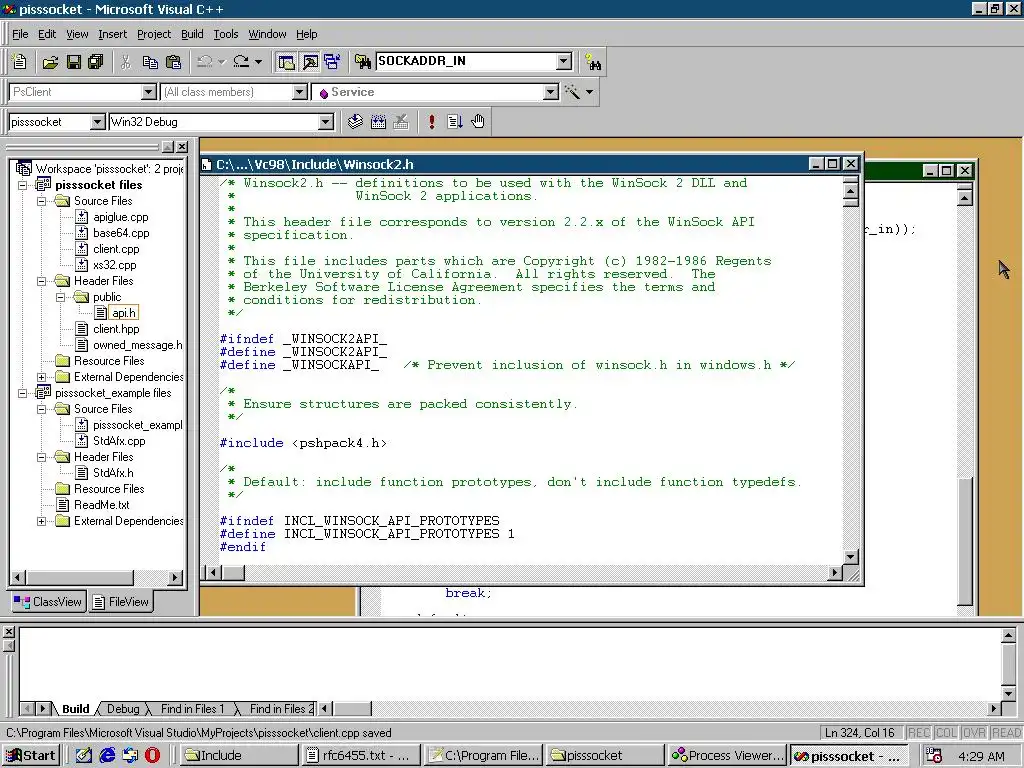Open the File menu

click(20, 34)
